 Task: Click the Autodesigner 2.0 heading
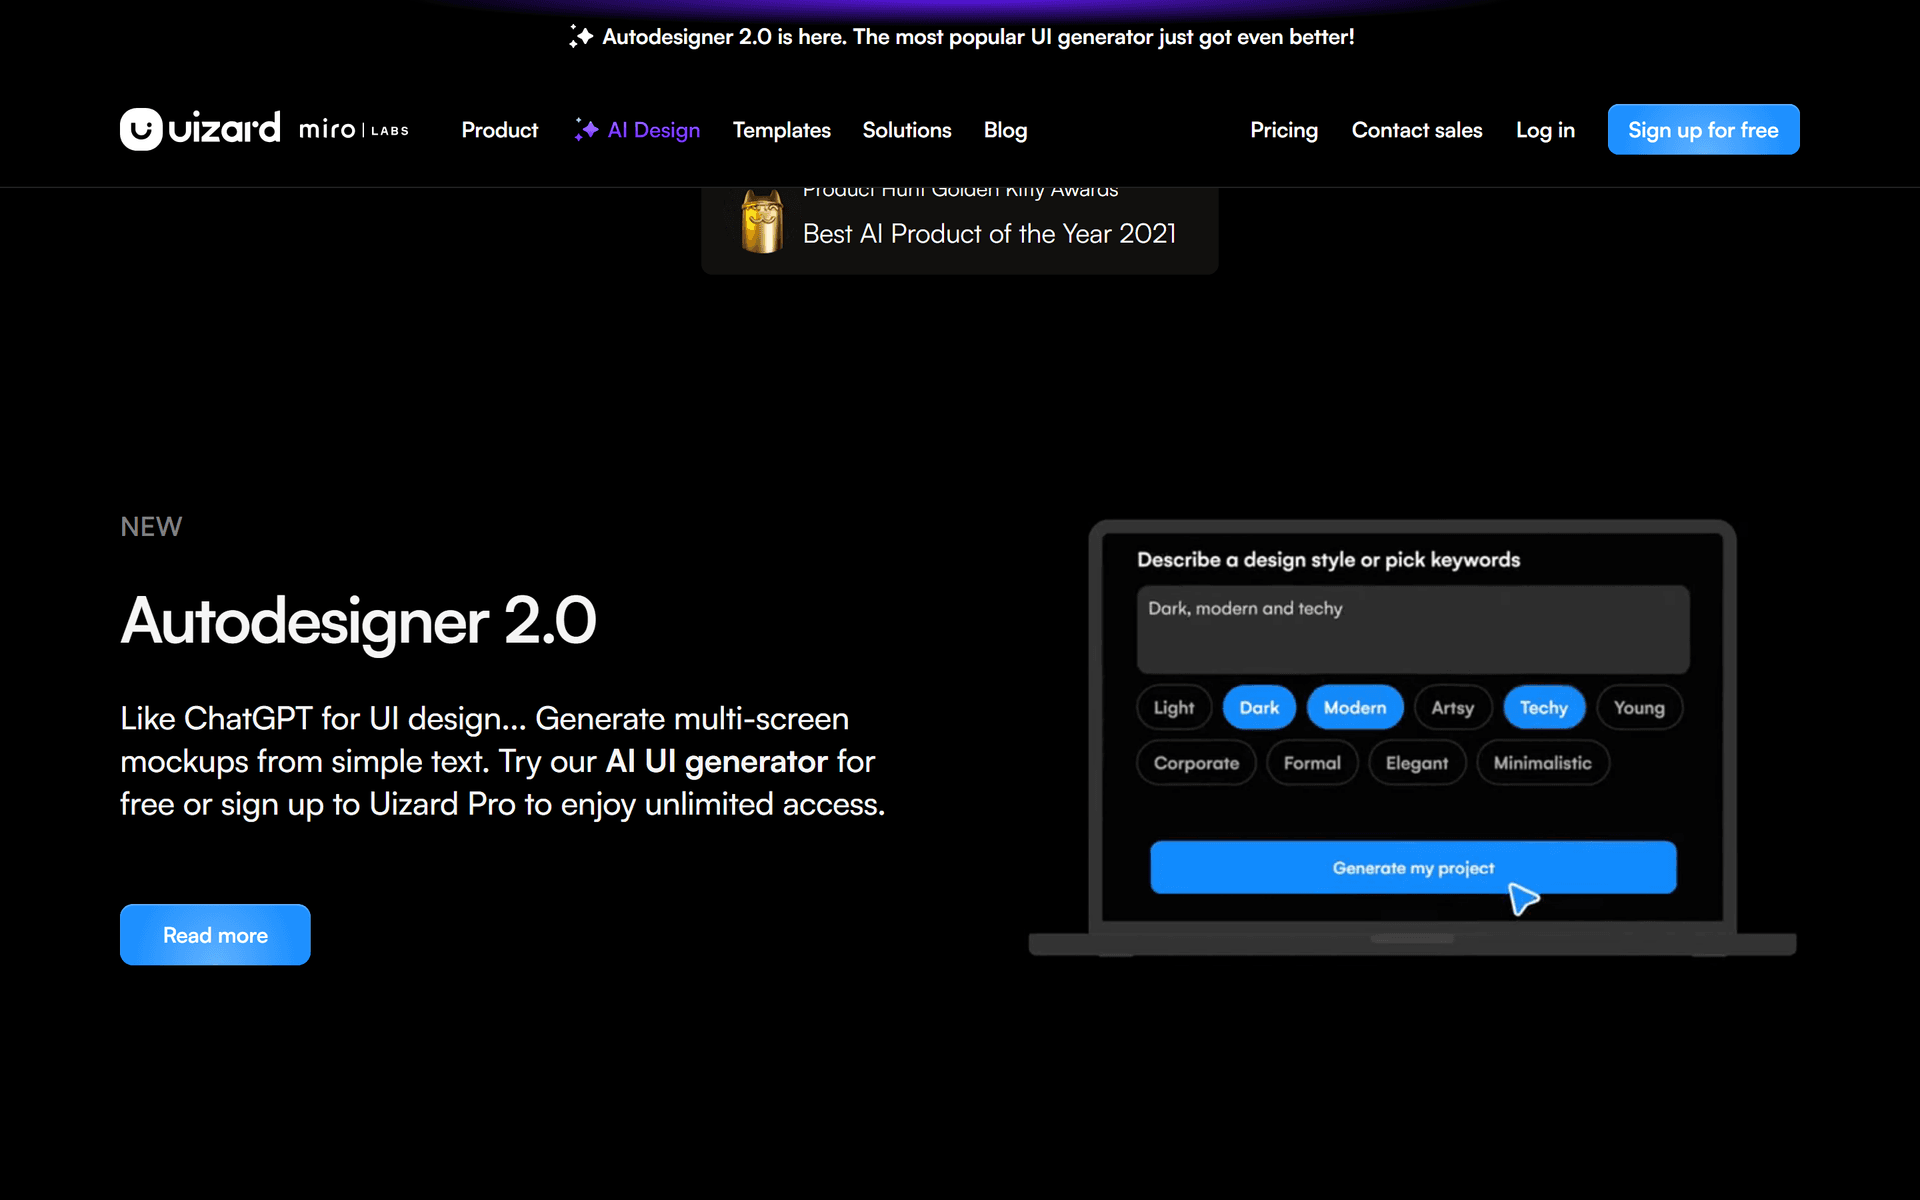tap(358, 621)
